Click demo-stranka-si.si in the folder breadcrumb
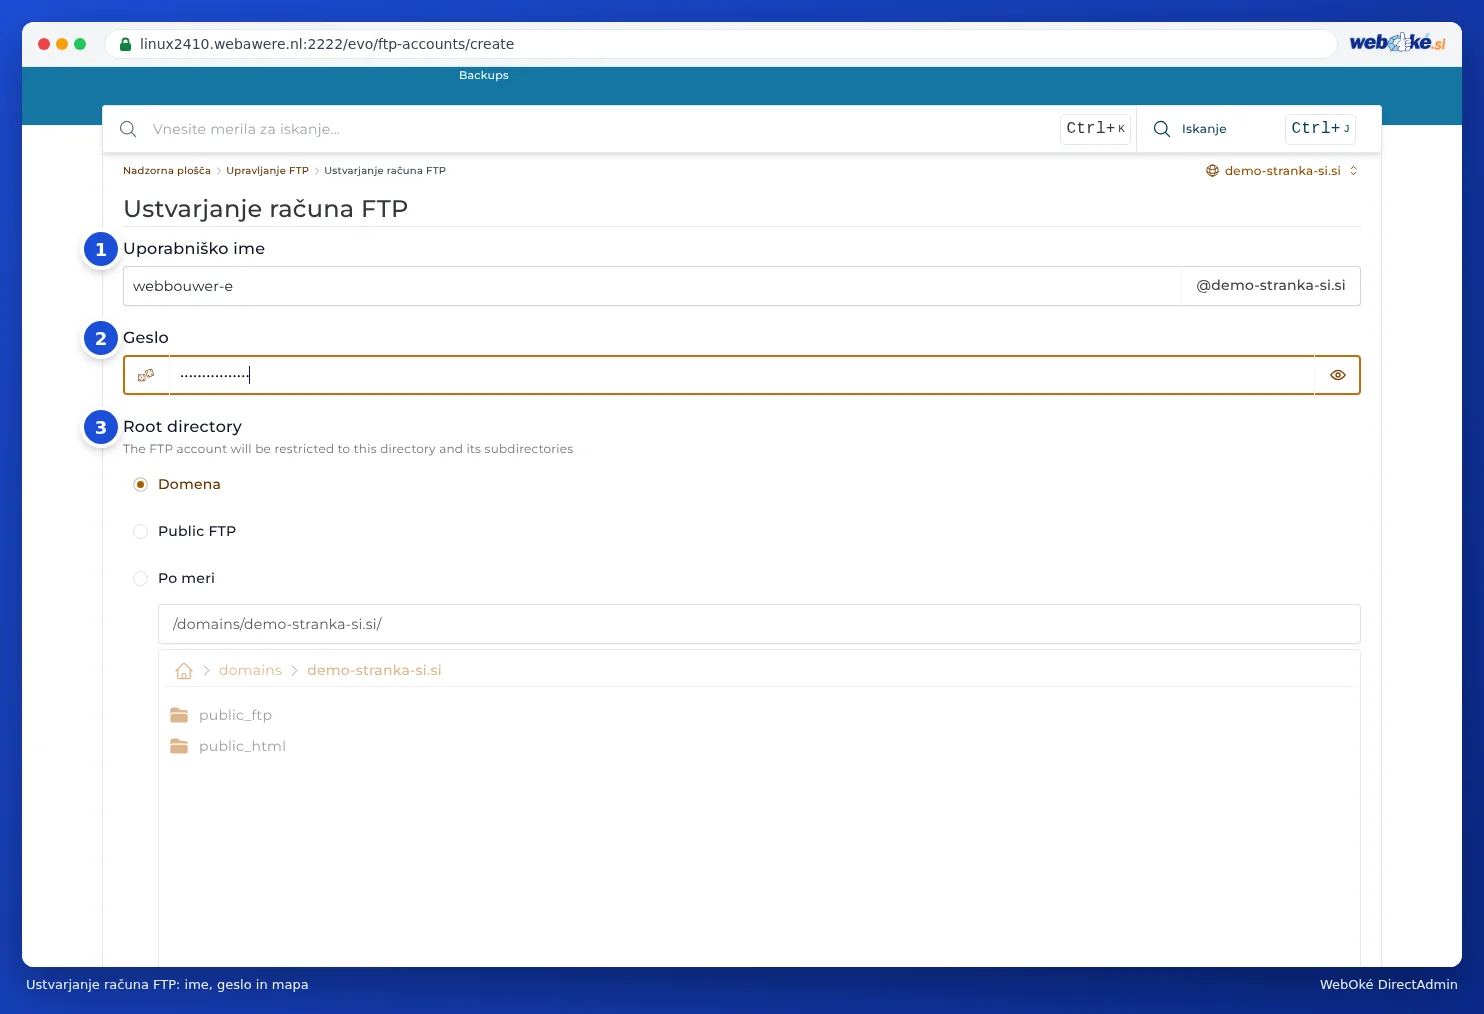The image size is (1484, 1014). pos(374,670)
